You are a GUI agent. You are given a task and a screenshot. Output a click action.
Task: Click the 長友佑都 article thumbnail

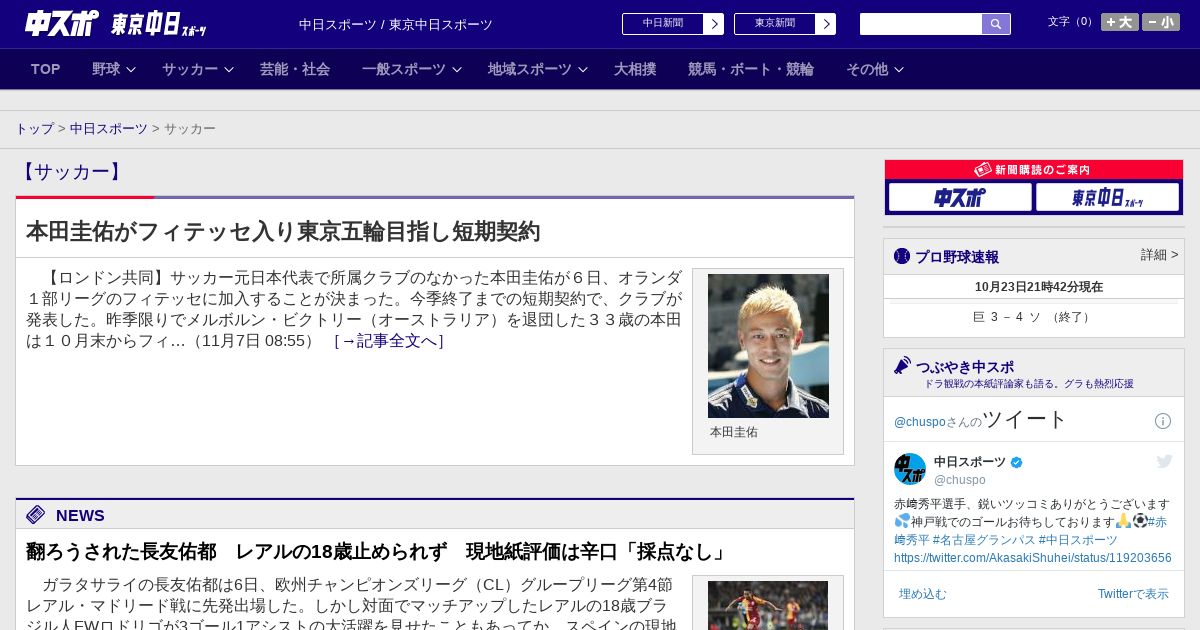tap(768, 605)
